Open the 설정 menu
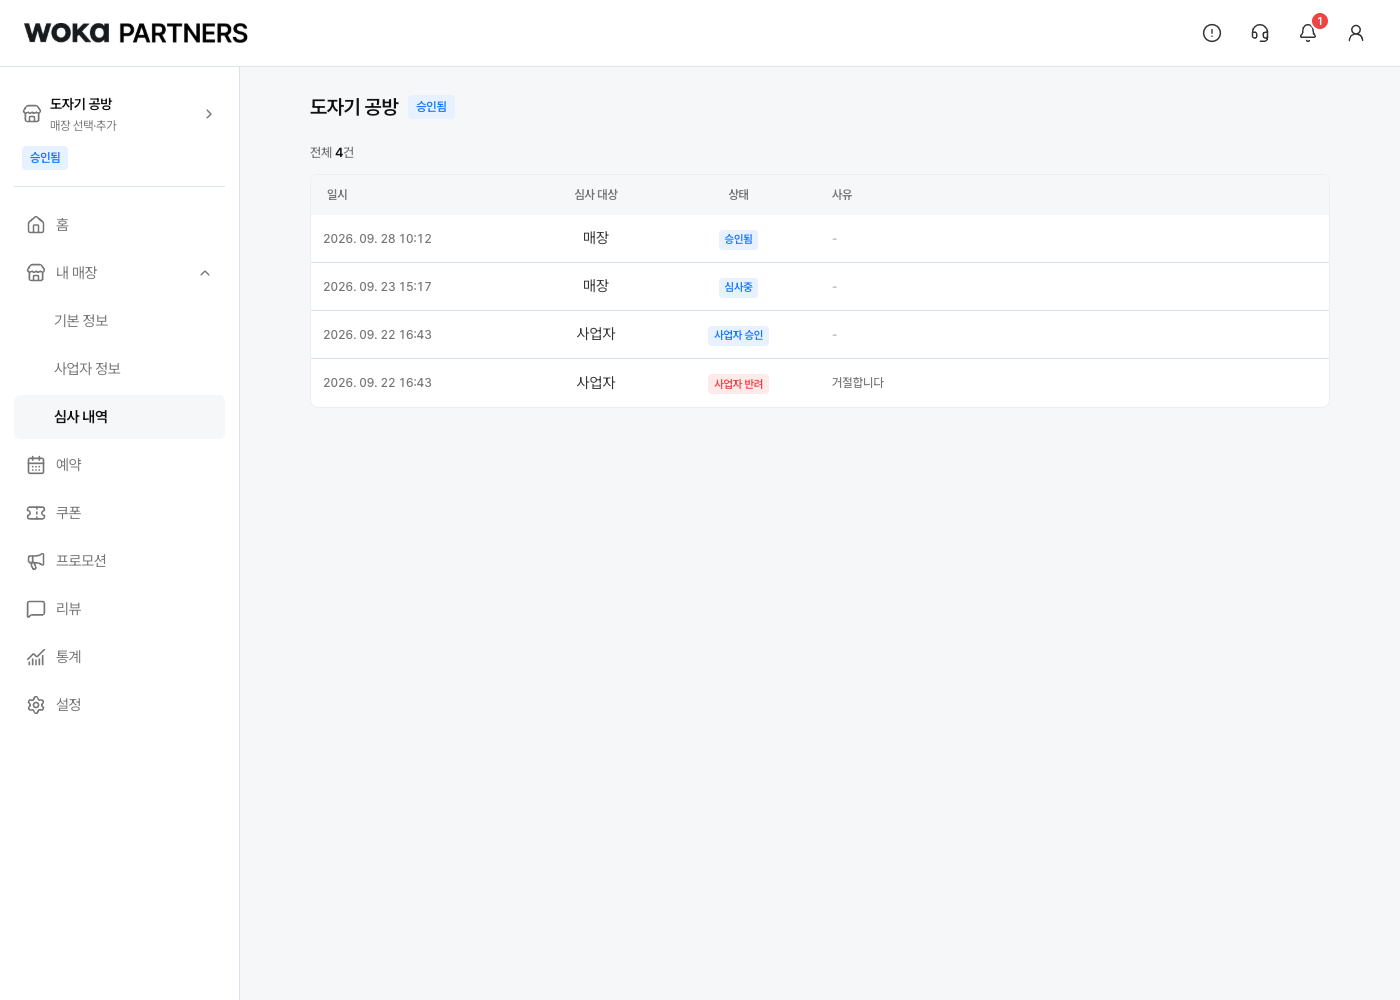The width and height of the screenshot is (1400, 1000). tap(120, 705)
